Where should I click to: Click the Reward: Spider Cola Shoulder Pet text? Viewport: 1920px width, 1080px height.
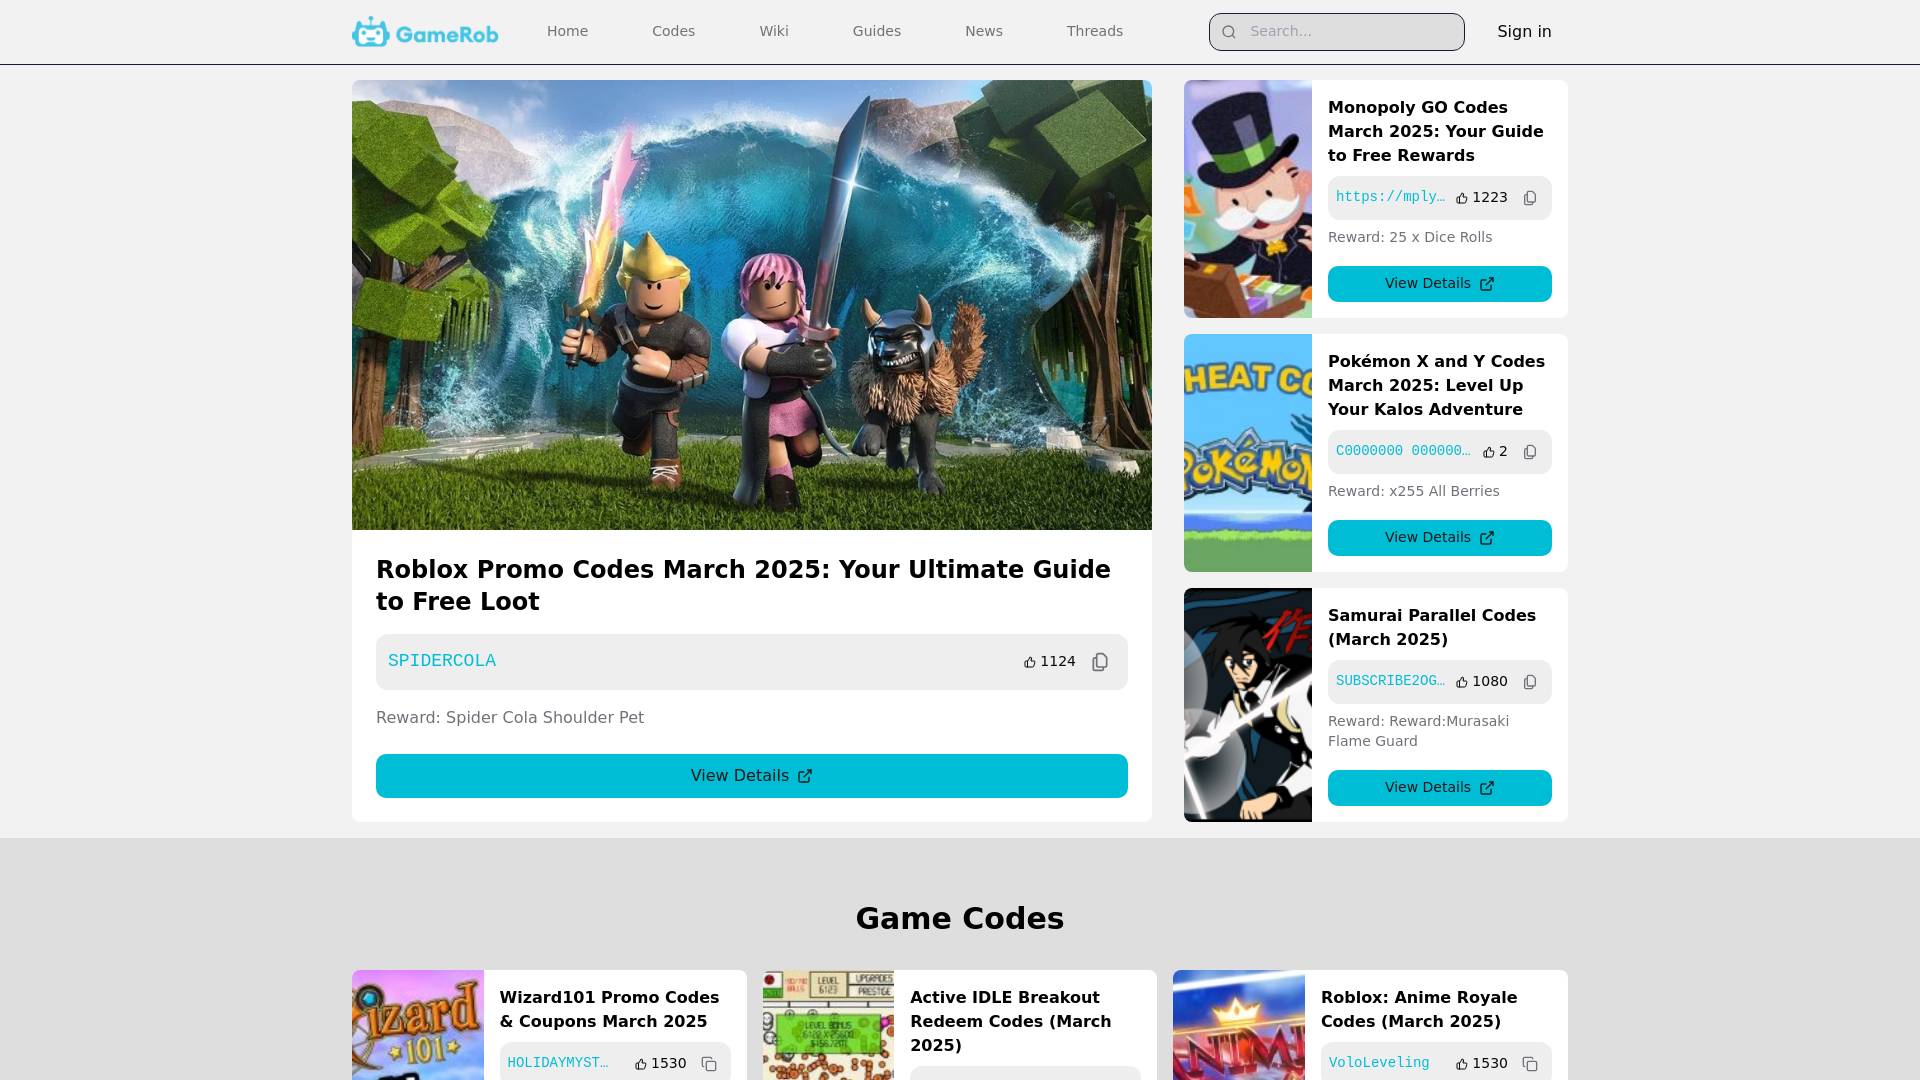click(510, 718)
